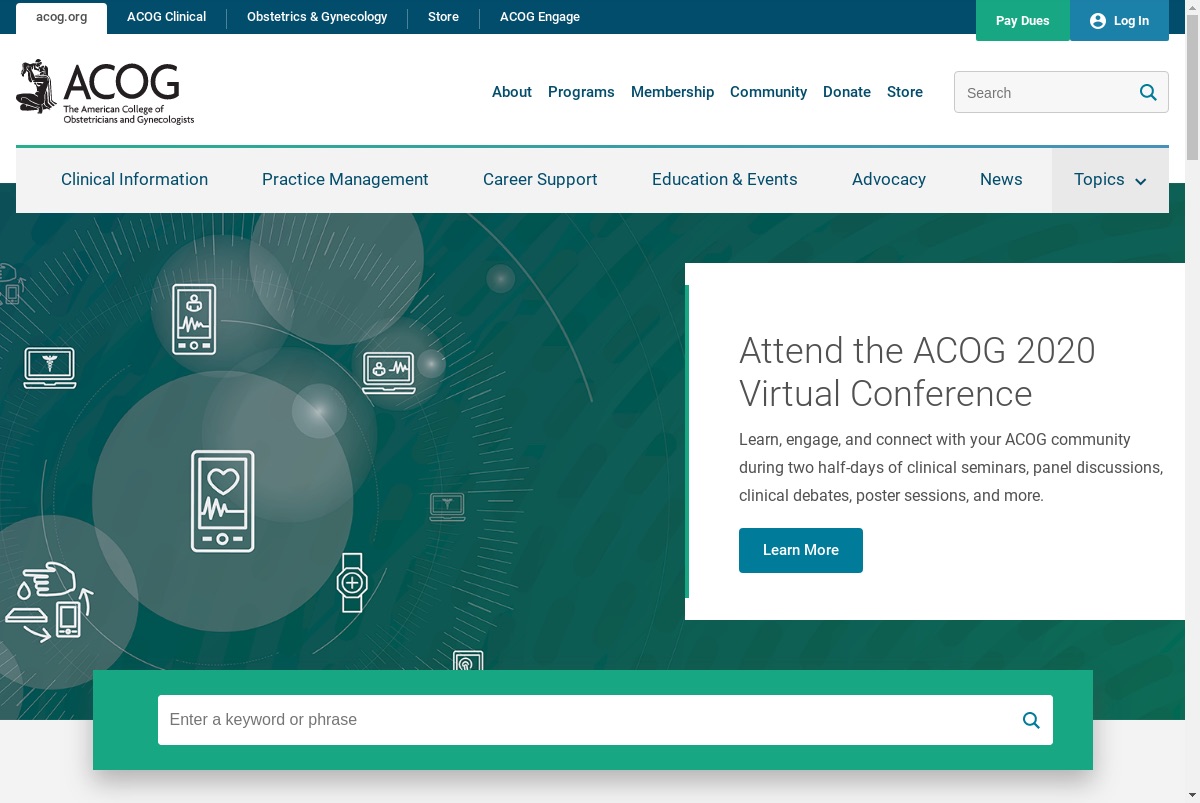Expand the Topics dropdown chevron
The height and width of the screenshot is (803, 1200).
point(1141,181)
